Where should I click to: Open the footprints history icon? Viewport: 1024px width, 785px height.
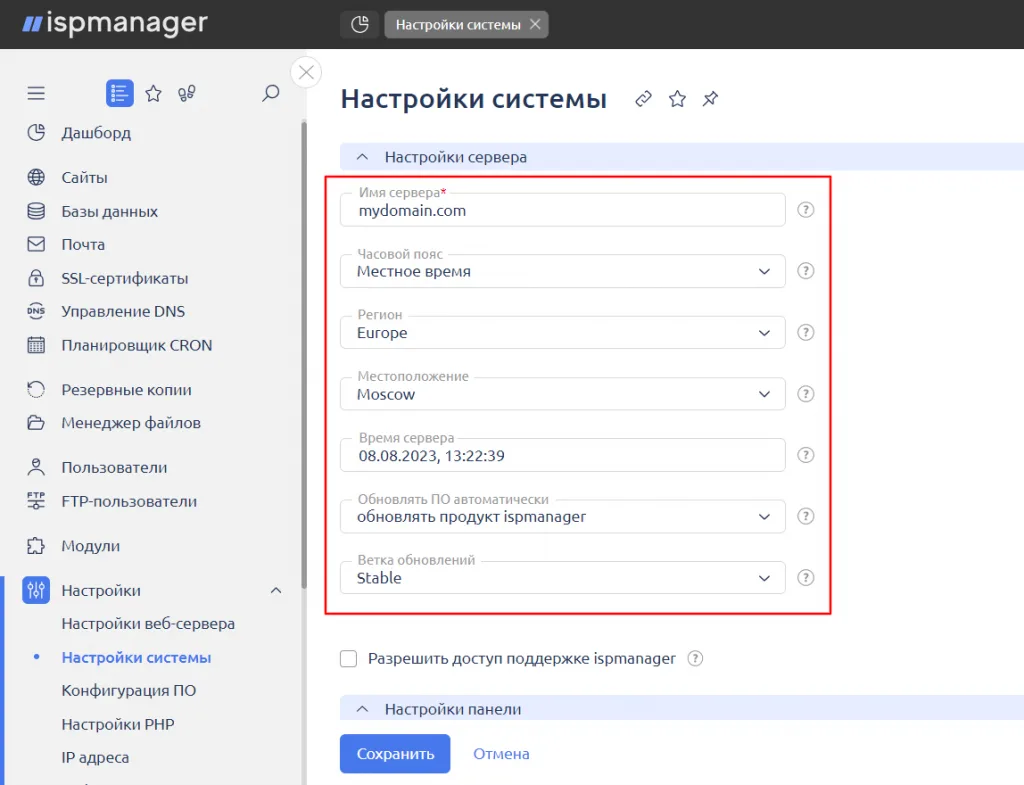(187, 93)
